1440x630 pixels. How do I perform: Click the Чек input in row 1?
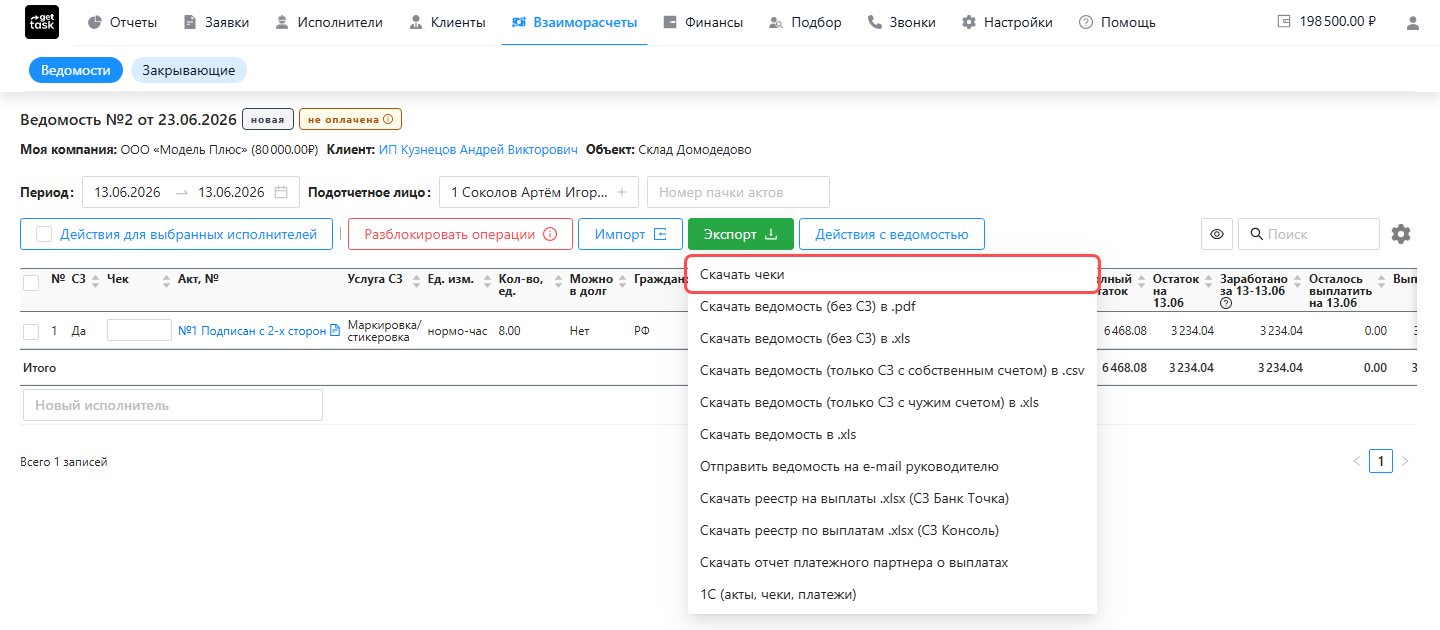(x=139, y=330)
